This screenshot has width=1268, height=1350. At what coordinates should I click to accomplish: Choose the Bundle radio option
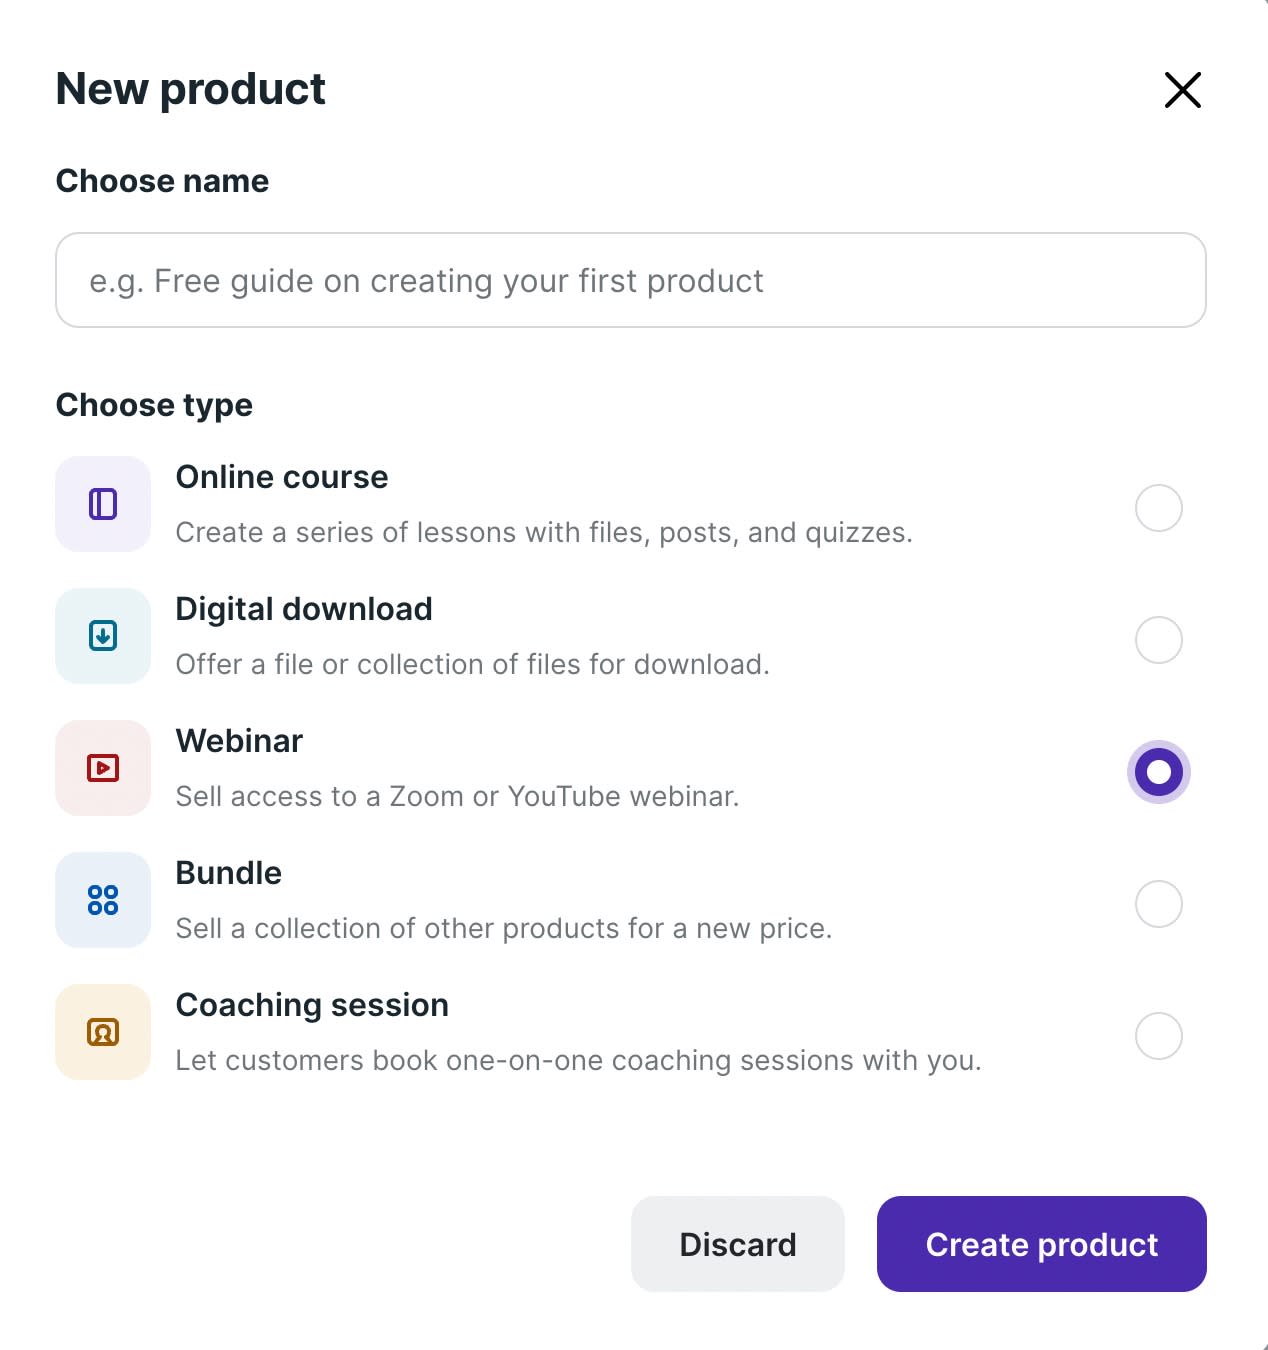(1158, 904)
